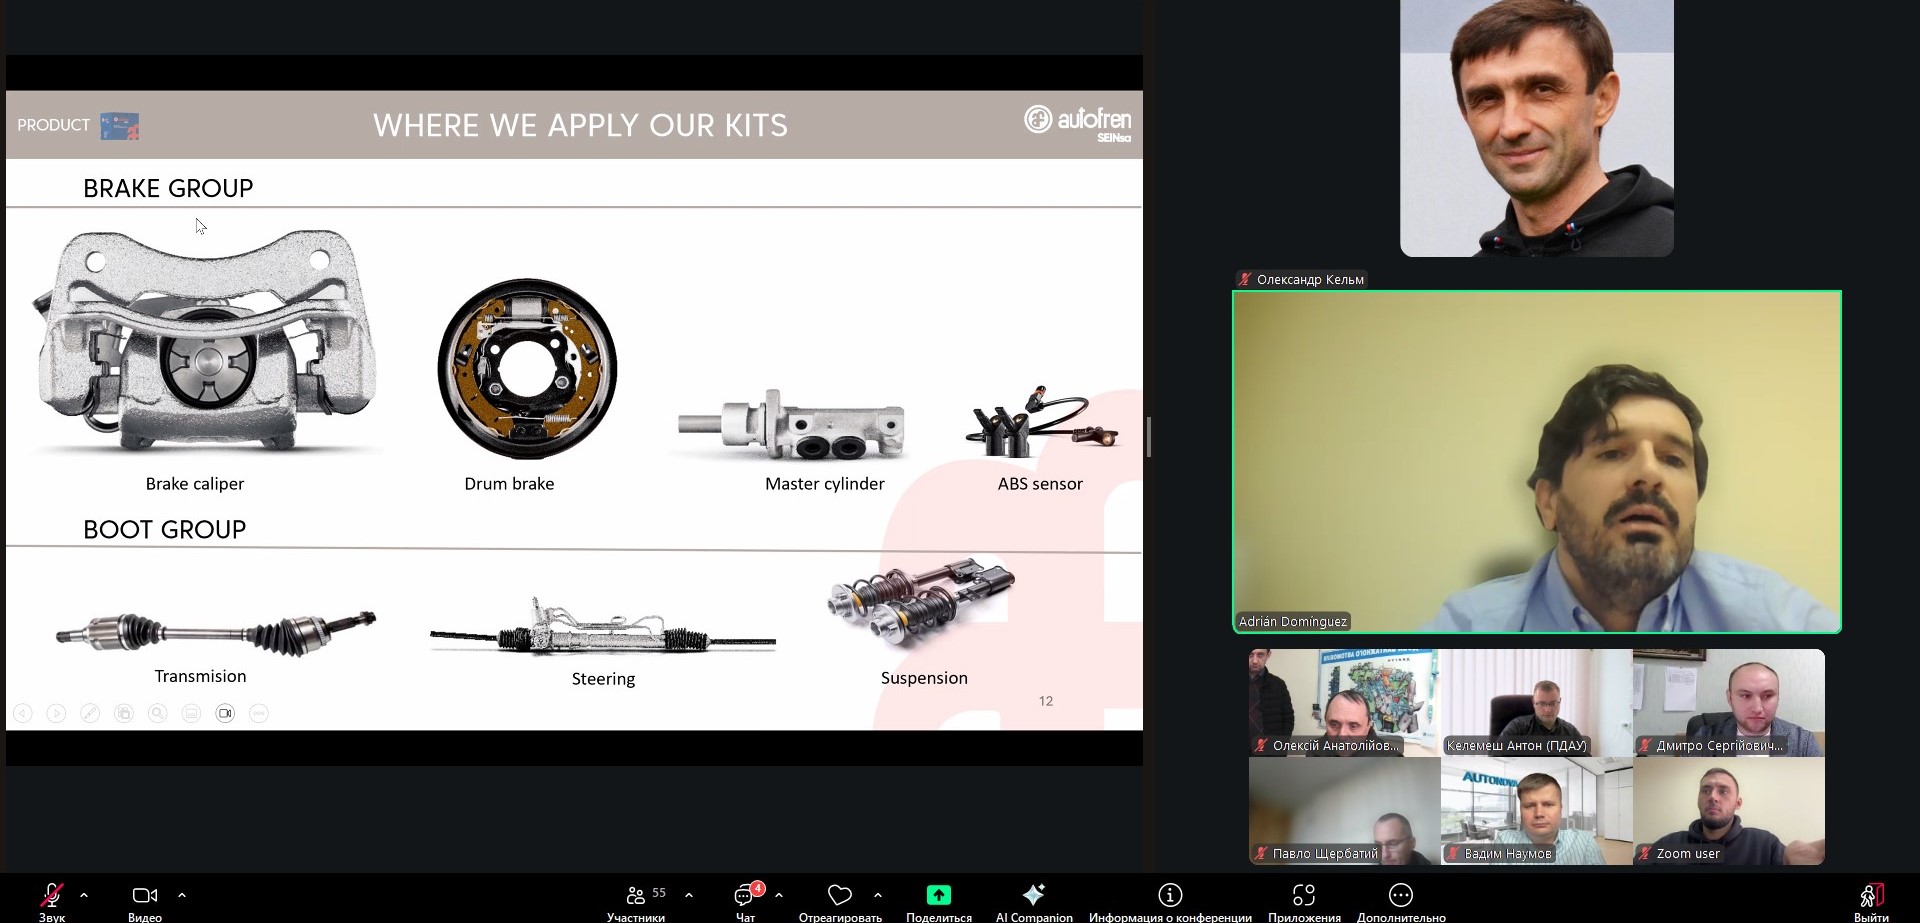1920x923 pixels.
Task: Click the slide's camera icon in presentation controls
Action: (x=225, y=713)
